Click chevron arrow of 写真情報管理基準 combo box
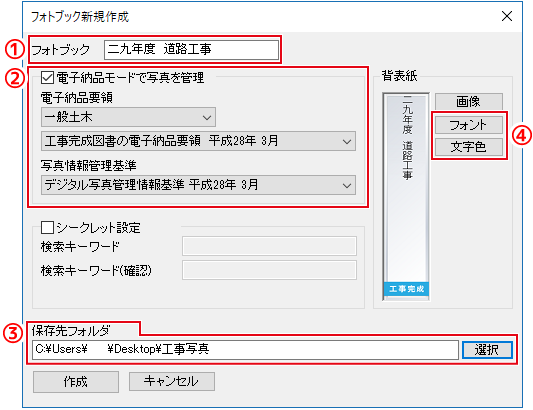 347,185
